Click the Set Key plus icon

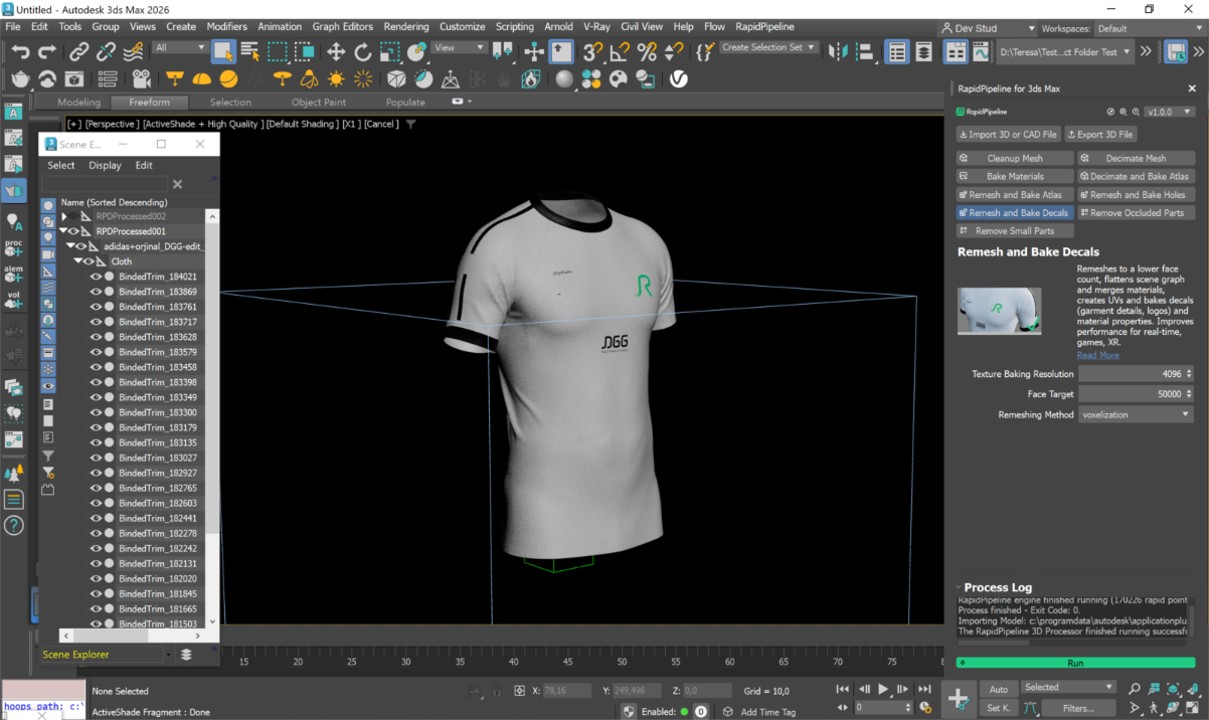(957, 698)
